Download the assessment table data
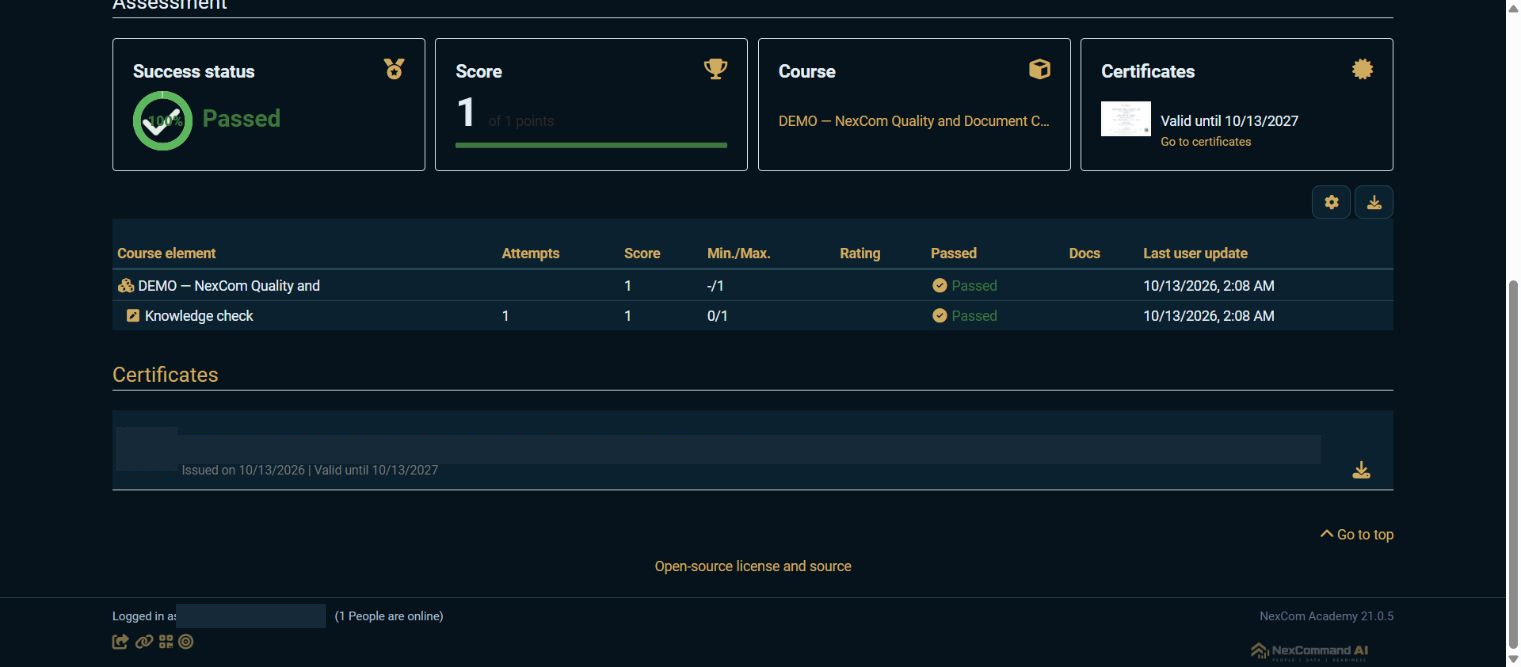 tap(1374, 202)
